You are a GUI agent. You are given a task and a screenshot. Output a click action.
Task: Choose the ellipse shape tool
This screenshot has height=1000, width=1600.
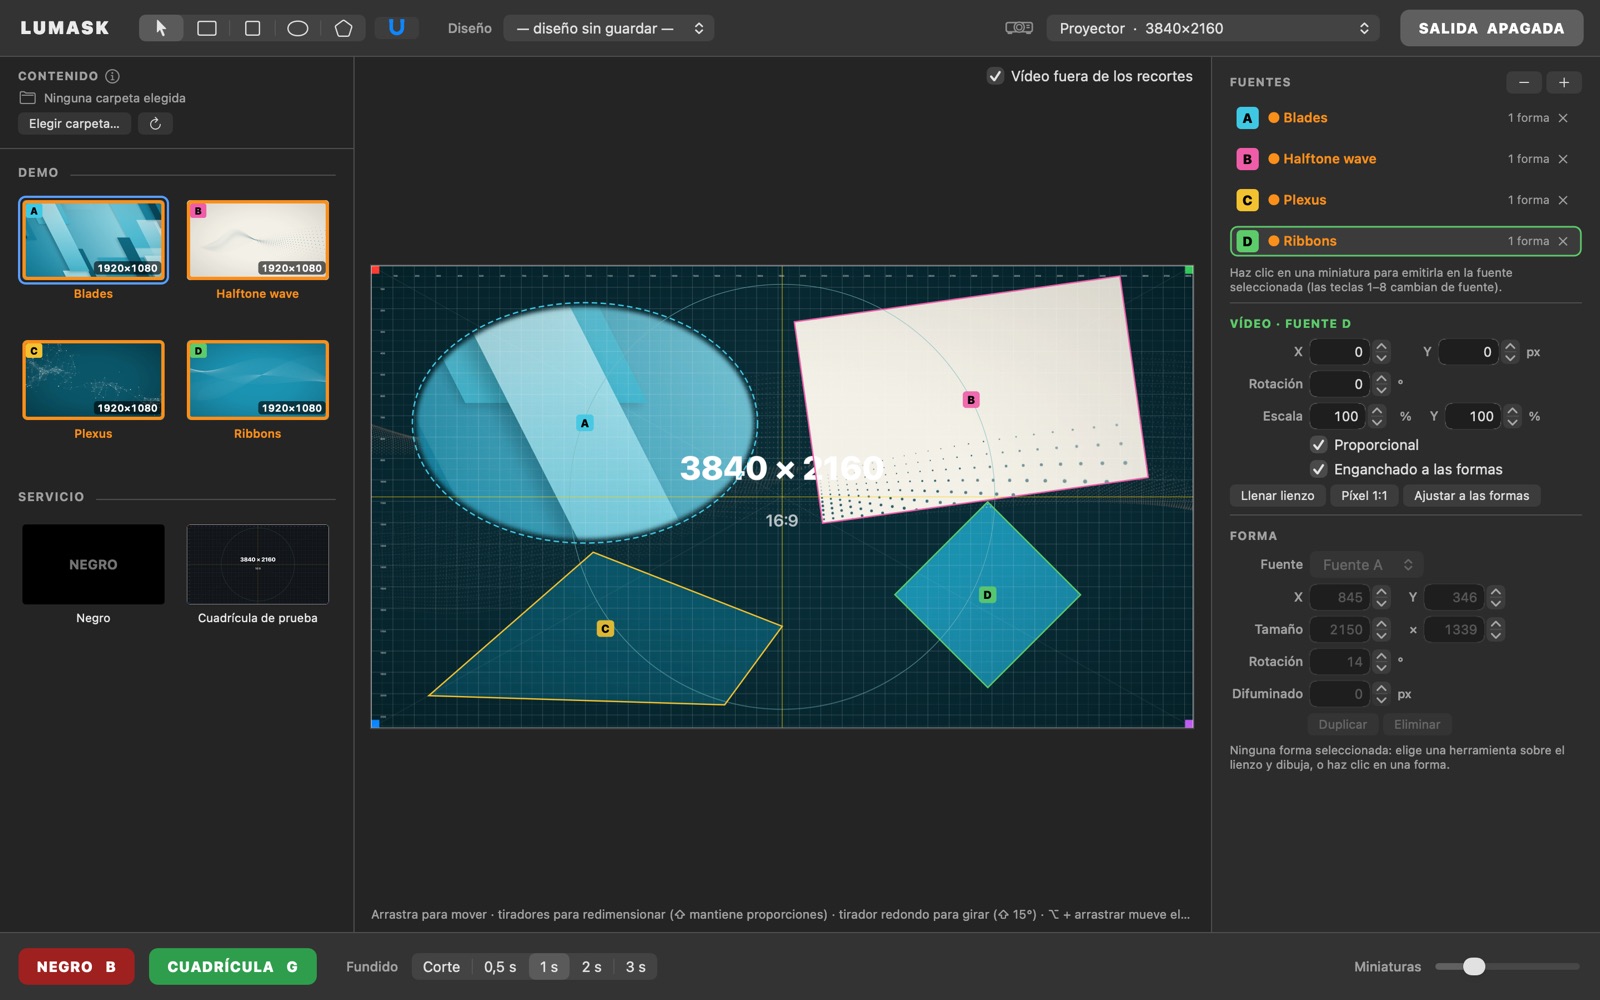click(x=298, y=28)
